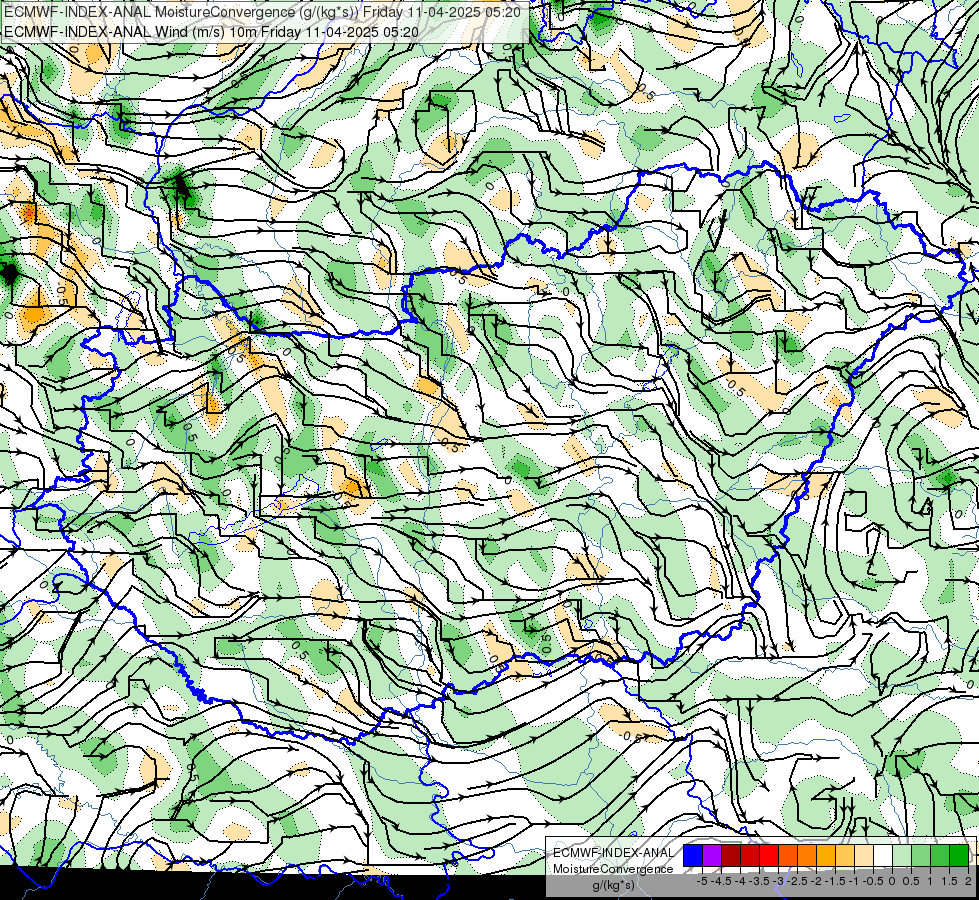979x900 pixels.
Task: Click the '-2.5' legend scale value
Action: click(797, 881)
